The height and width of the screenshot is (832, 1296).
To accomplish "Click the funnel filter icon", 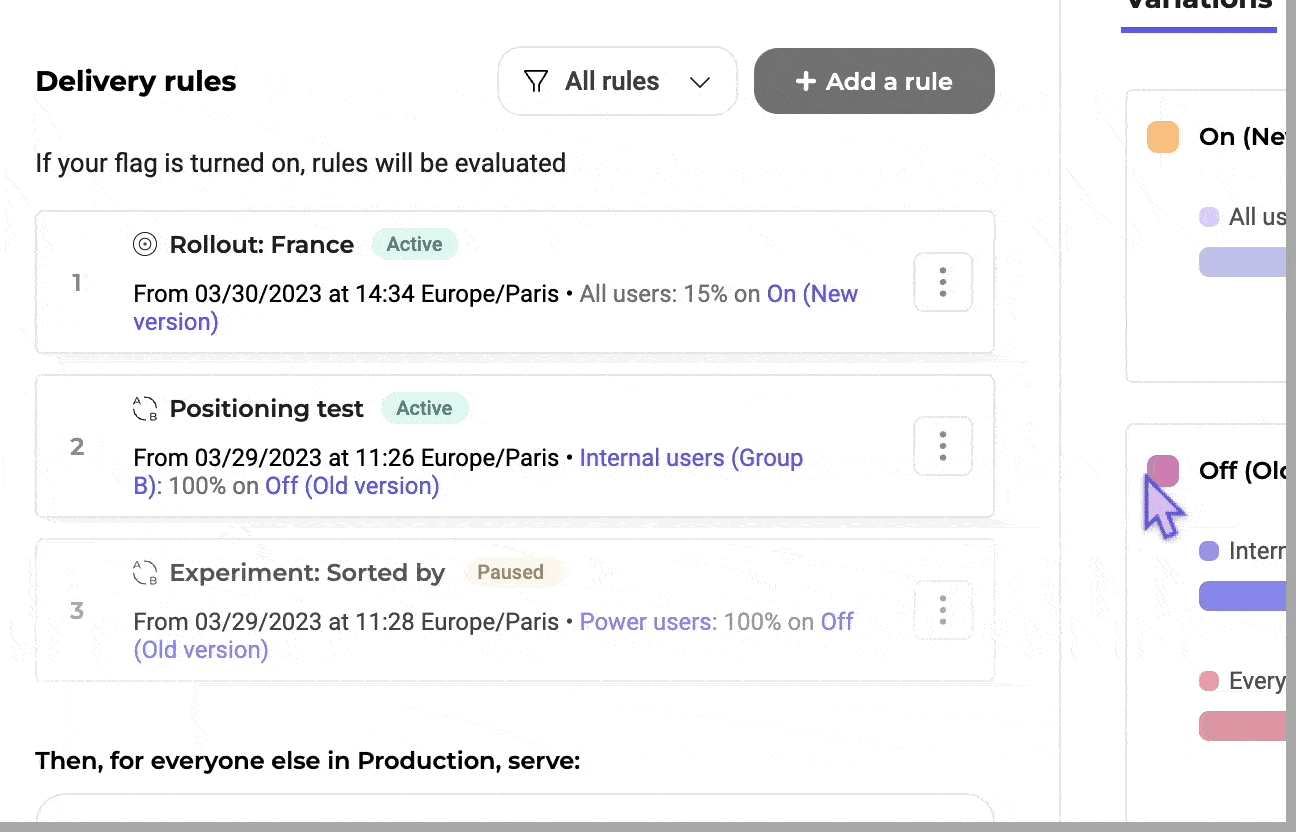I will point(536,81).
